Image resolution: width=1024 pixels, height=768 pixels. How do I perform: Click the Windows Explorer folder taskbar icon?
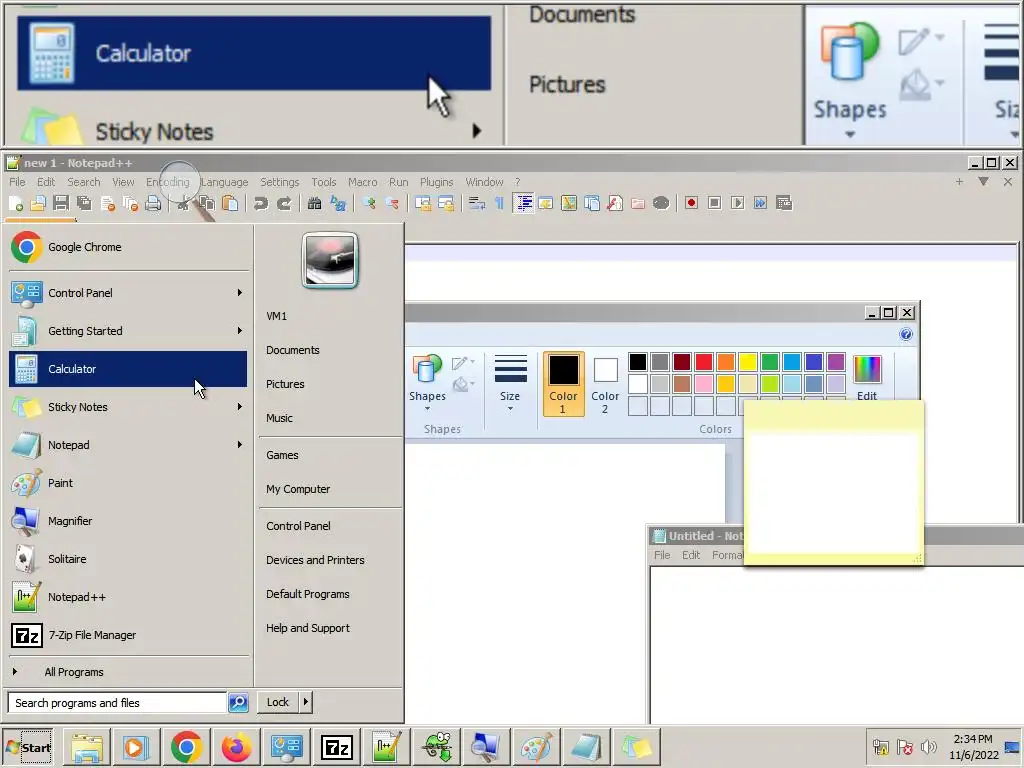[x=87, y=747]
